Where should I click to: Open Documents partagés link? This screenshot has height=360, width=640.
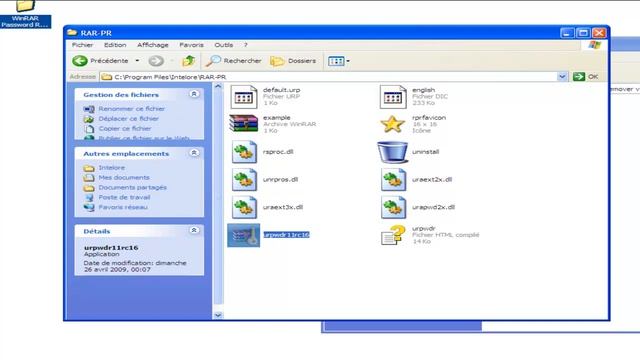click(x=132, y=187)
